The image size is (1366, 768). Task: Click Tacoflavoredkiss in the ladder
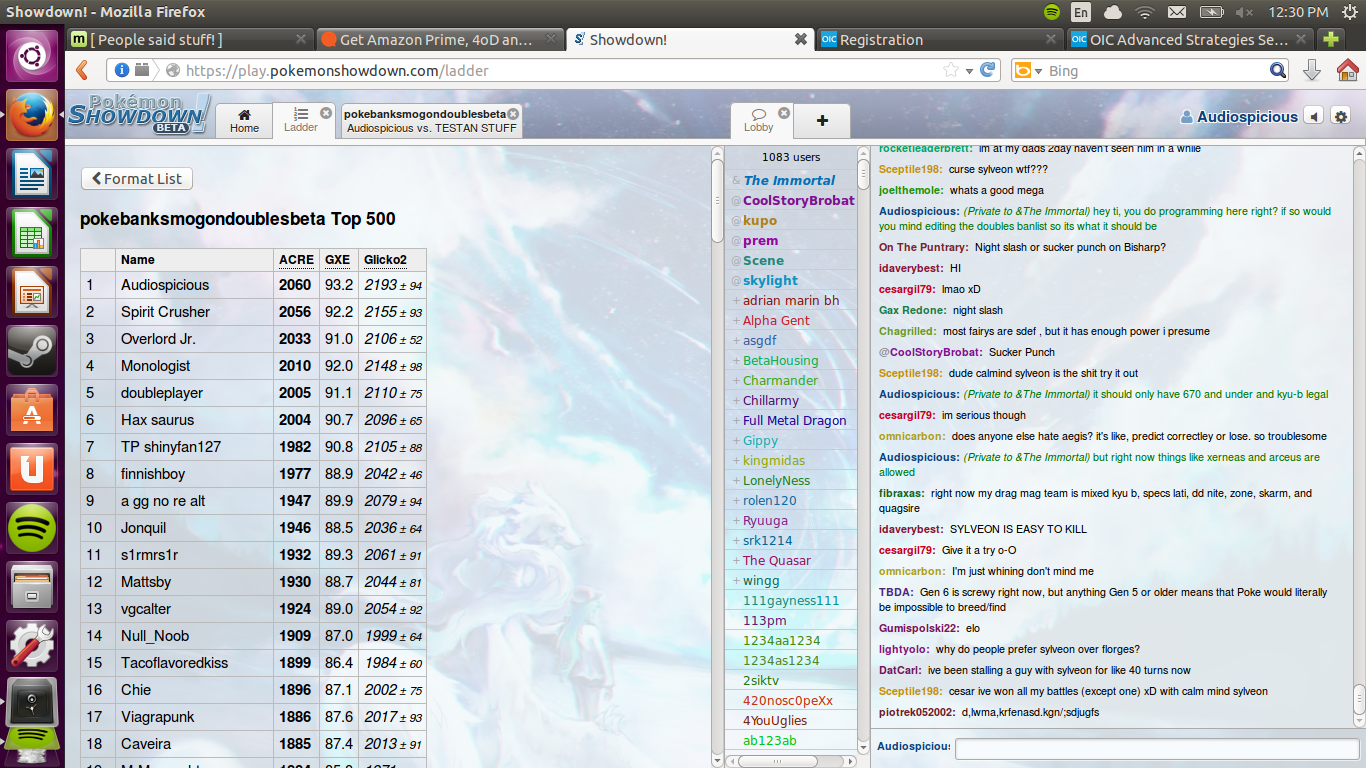174,663
